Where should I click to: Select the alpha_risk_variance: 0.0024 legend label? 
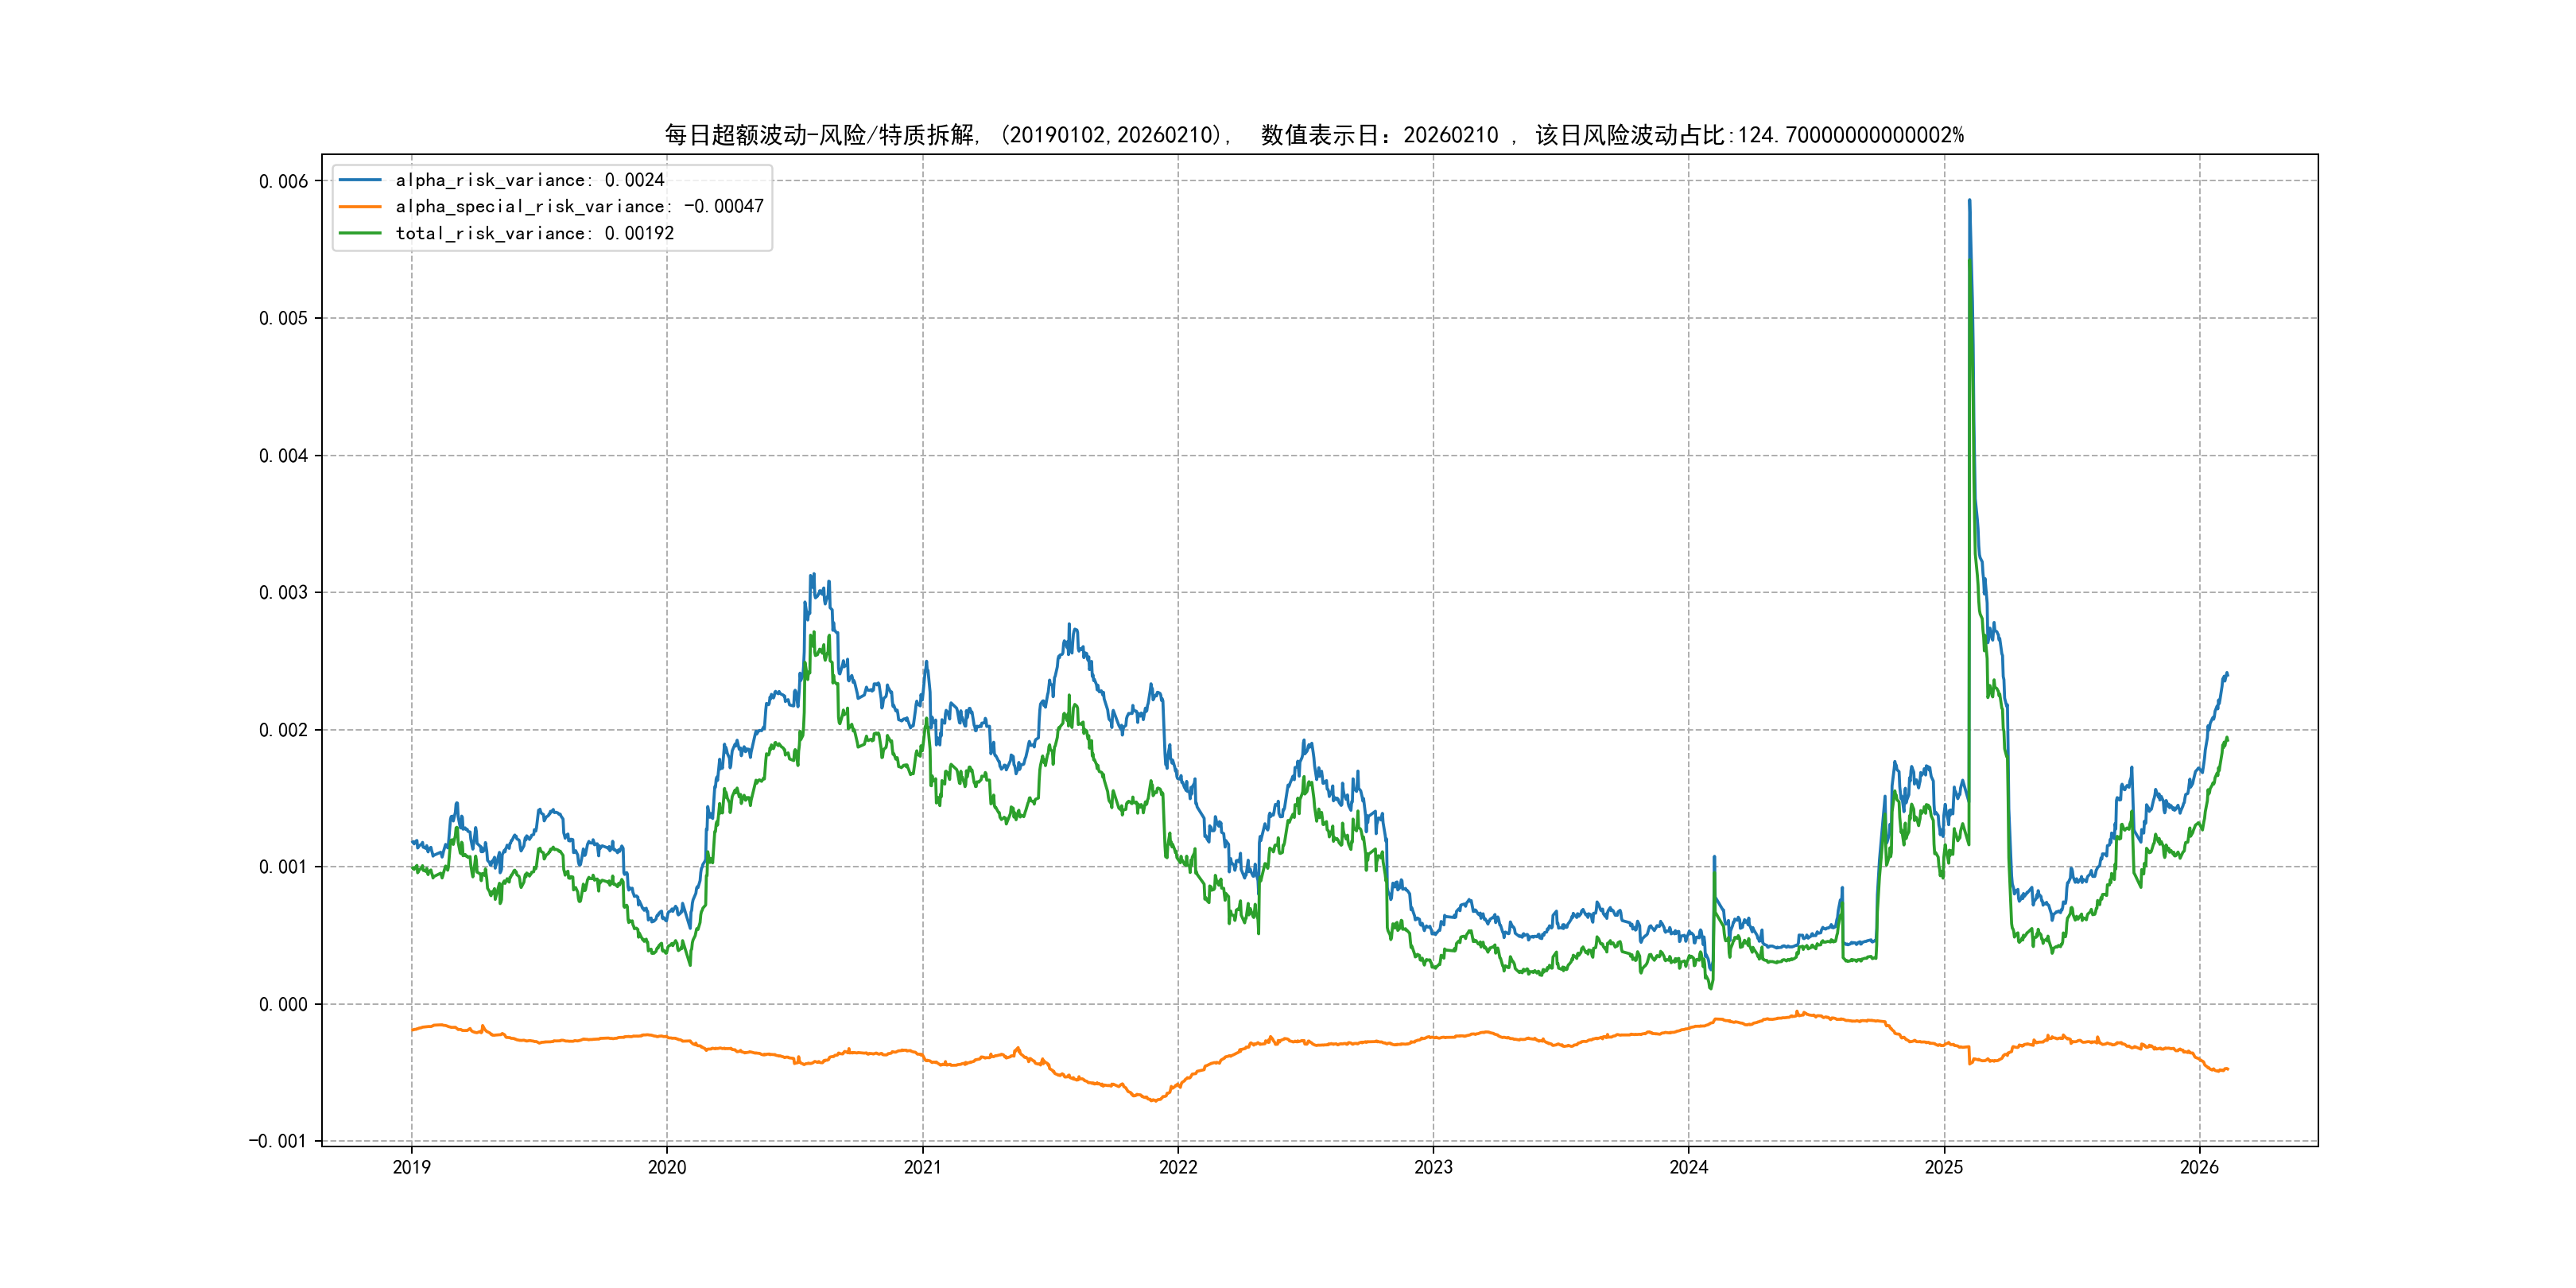tap(529, 180)
